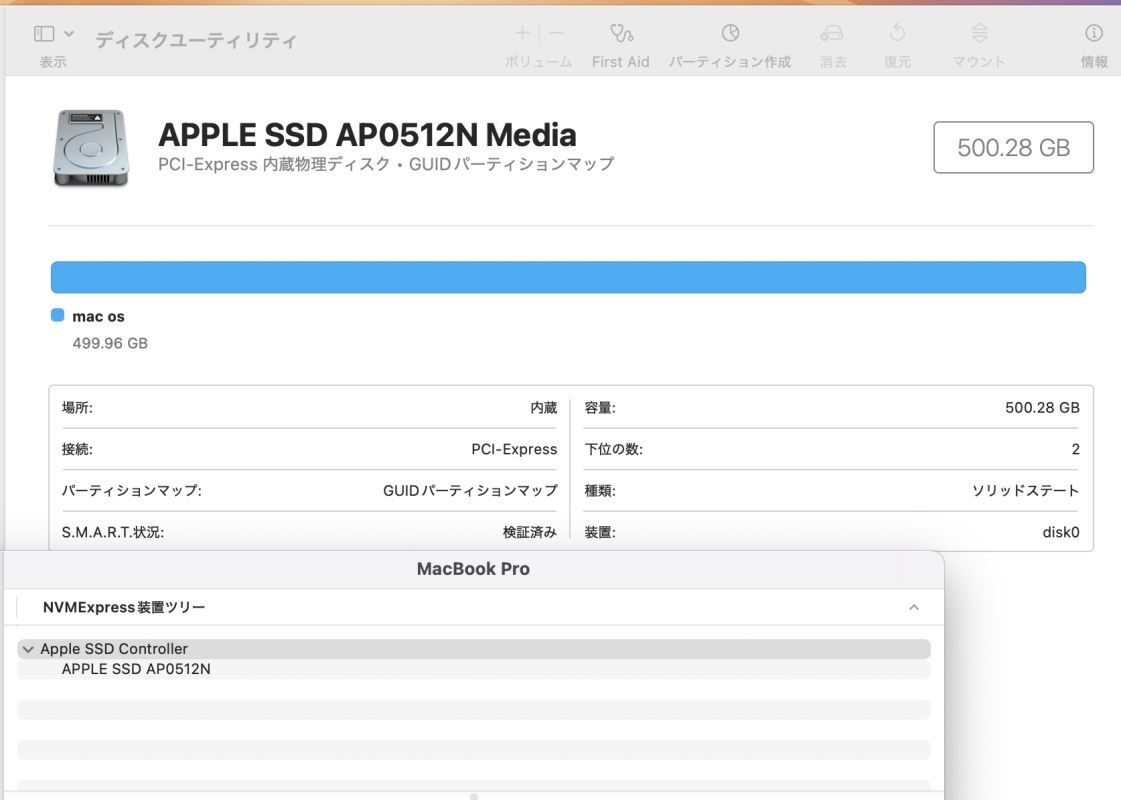Click the MacBook Pro window title
The image size is (1121, 800).
tap(473, 569)
